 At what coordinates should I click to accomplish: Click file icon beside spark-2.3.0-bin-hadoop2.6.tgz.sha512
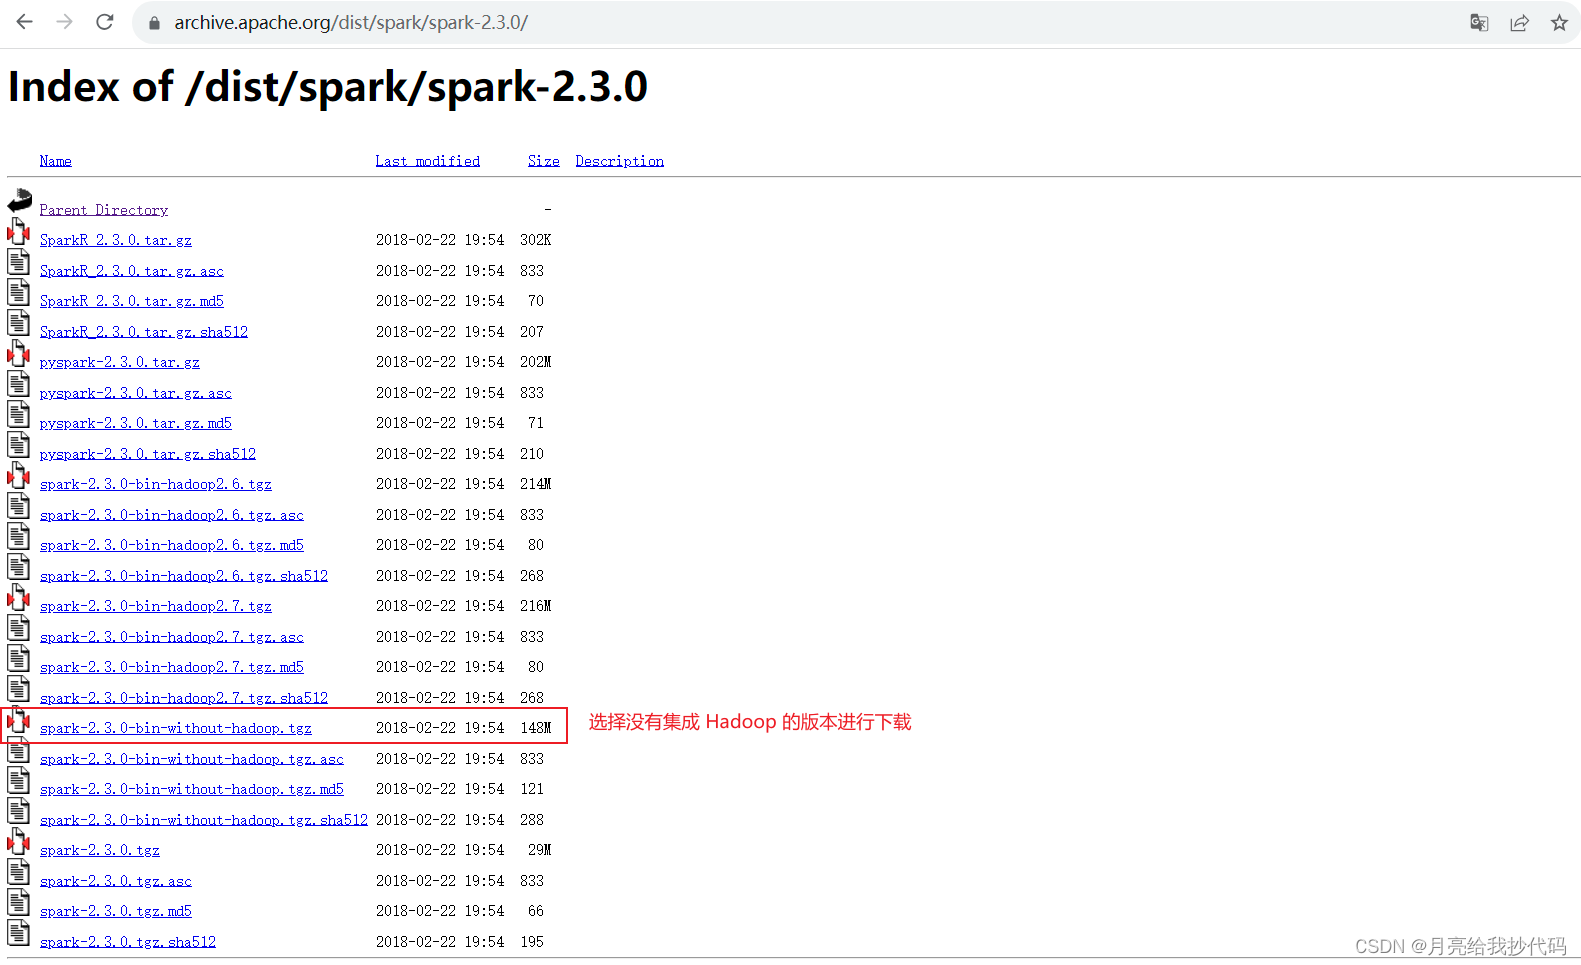click(19, 568)
